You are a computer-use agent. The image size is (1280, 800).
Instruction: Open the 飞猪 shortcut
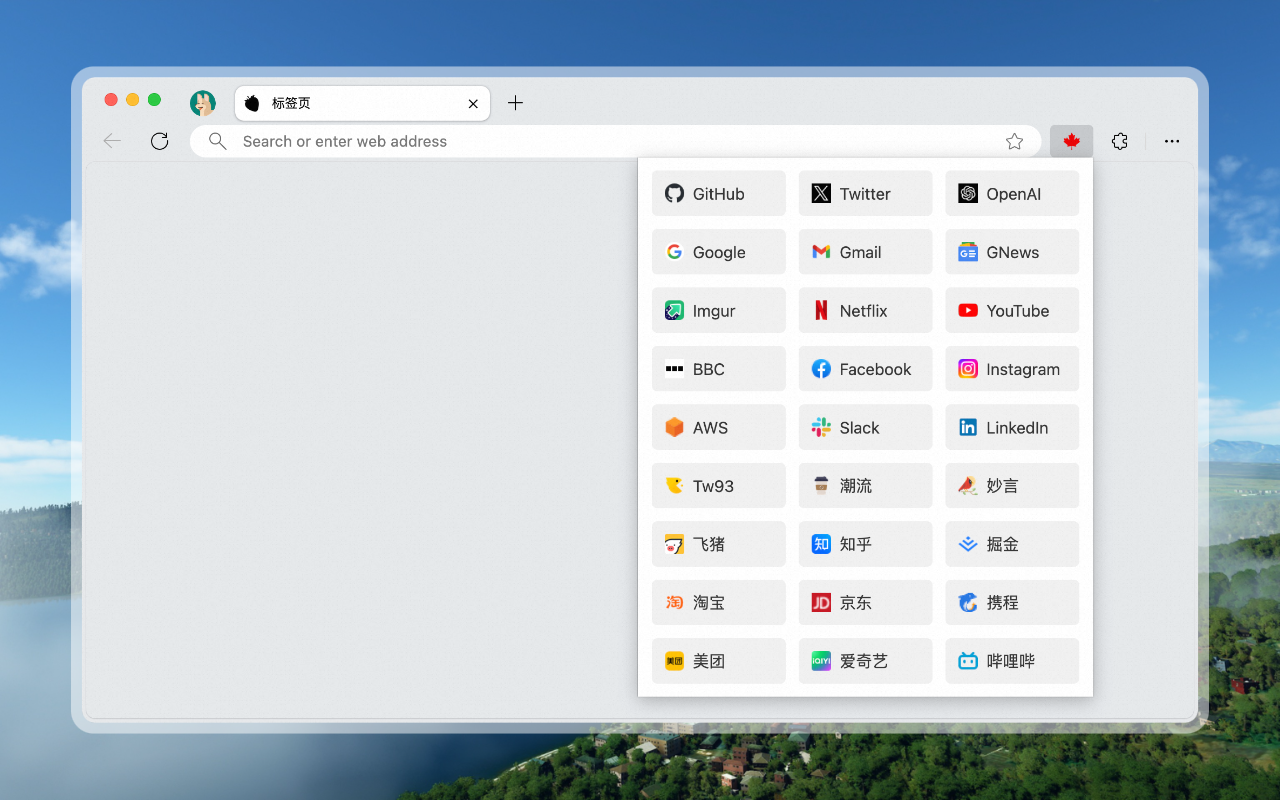click(718, 544)
